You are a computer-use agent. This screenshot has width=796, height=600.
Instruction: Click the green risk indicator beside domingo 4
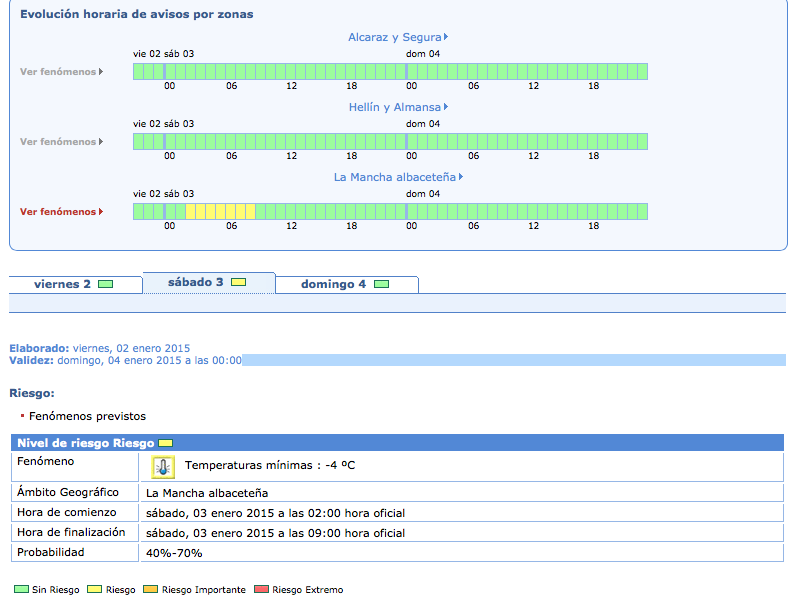click(x=381, y=285)
